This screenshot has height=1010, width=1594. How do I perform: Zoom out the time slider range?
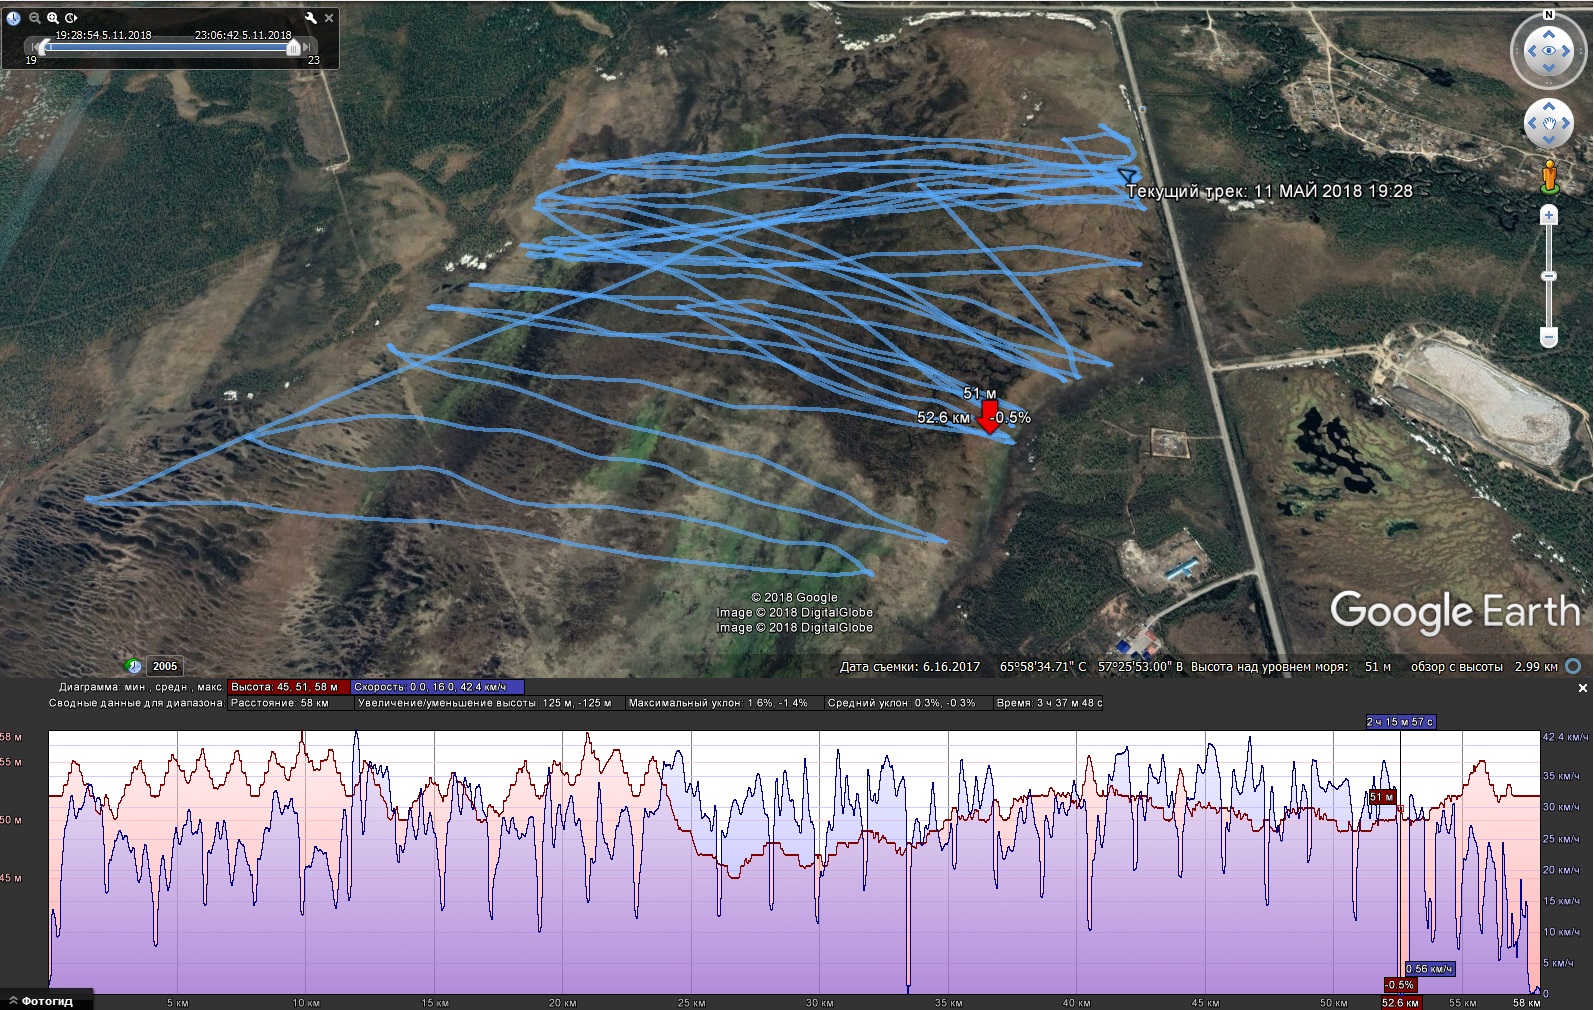(34, 18)
